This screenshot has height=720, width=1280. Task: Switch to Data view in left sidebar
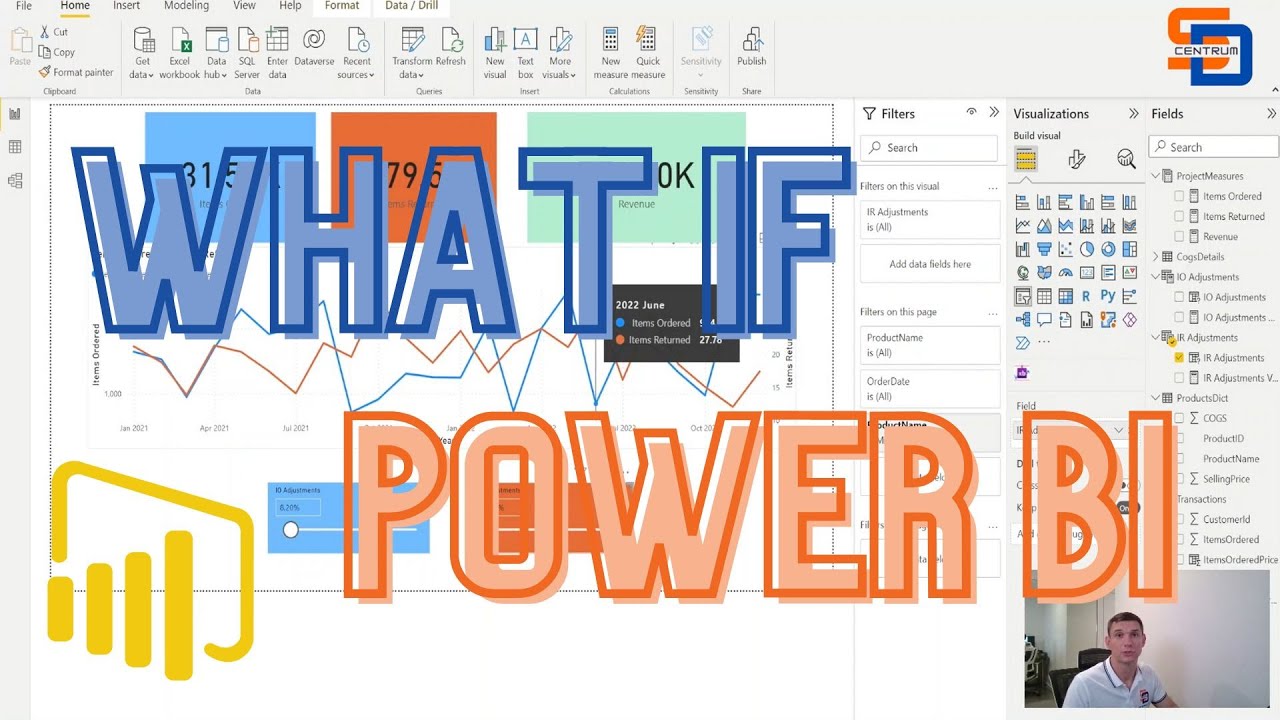tap(15, 147)
